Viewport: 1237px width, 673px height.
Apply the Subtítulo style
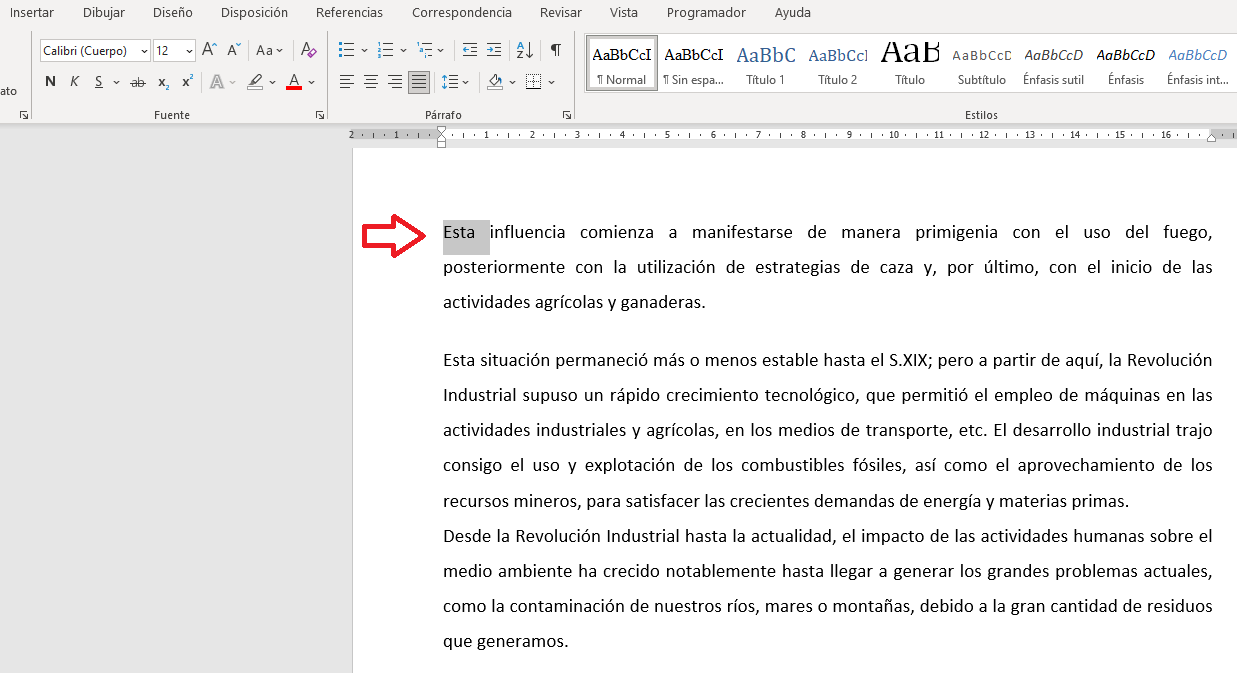[x=981, y=65]
